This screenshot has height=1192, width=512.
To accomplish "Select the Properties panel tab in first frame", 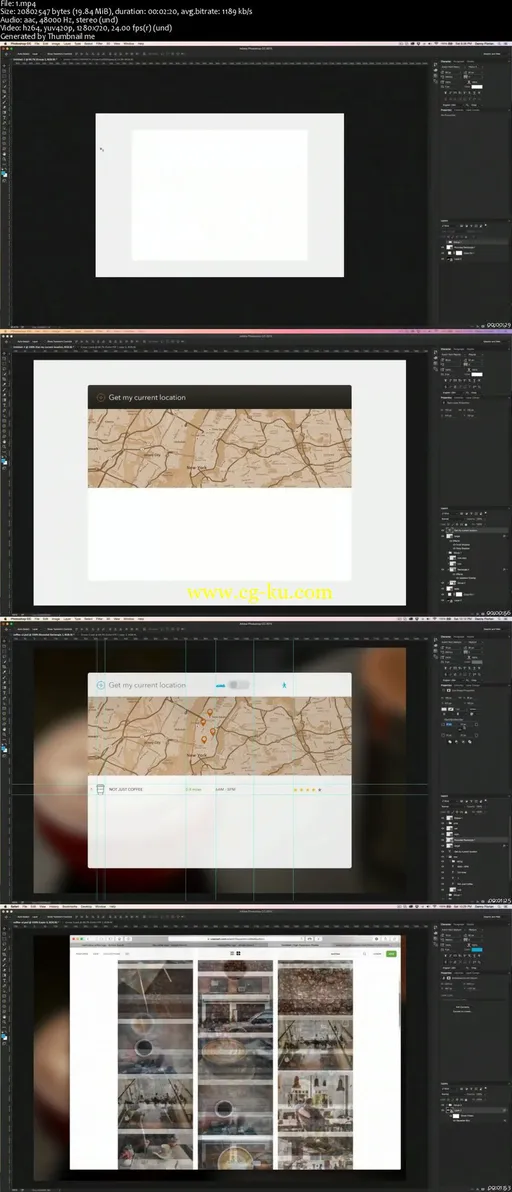I will click(x=446, y=110).
